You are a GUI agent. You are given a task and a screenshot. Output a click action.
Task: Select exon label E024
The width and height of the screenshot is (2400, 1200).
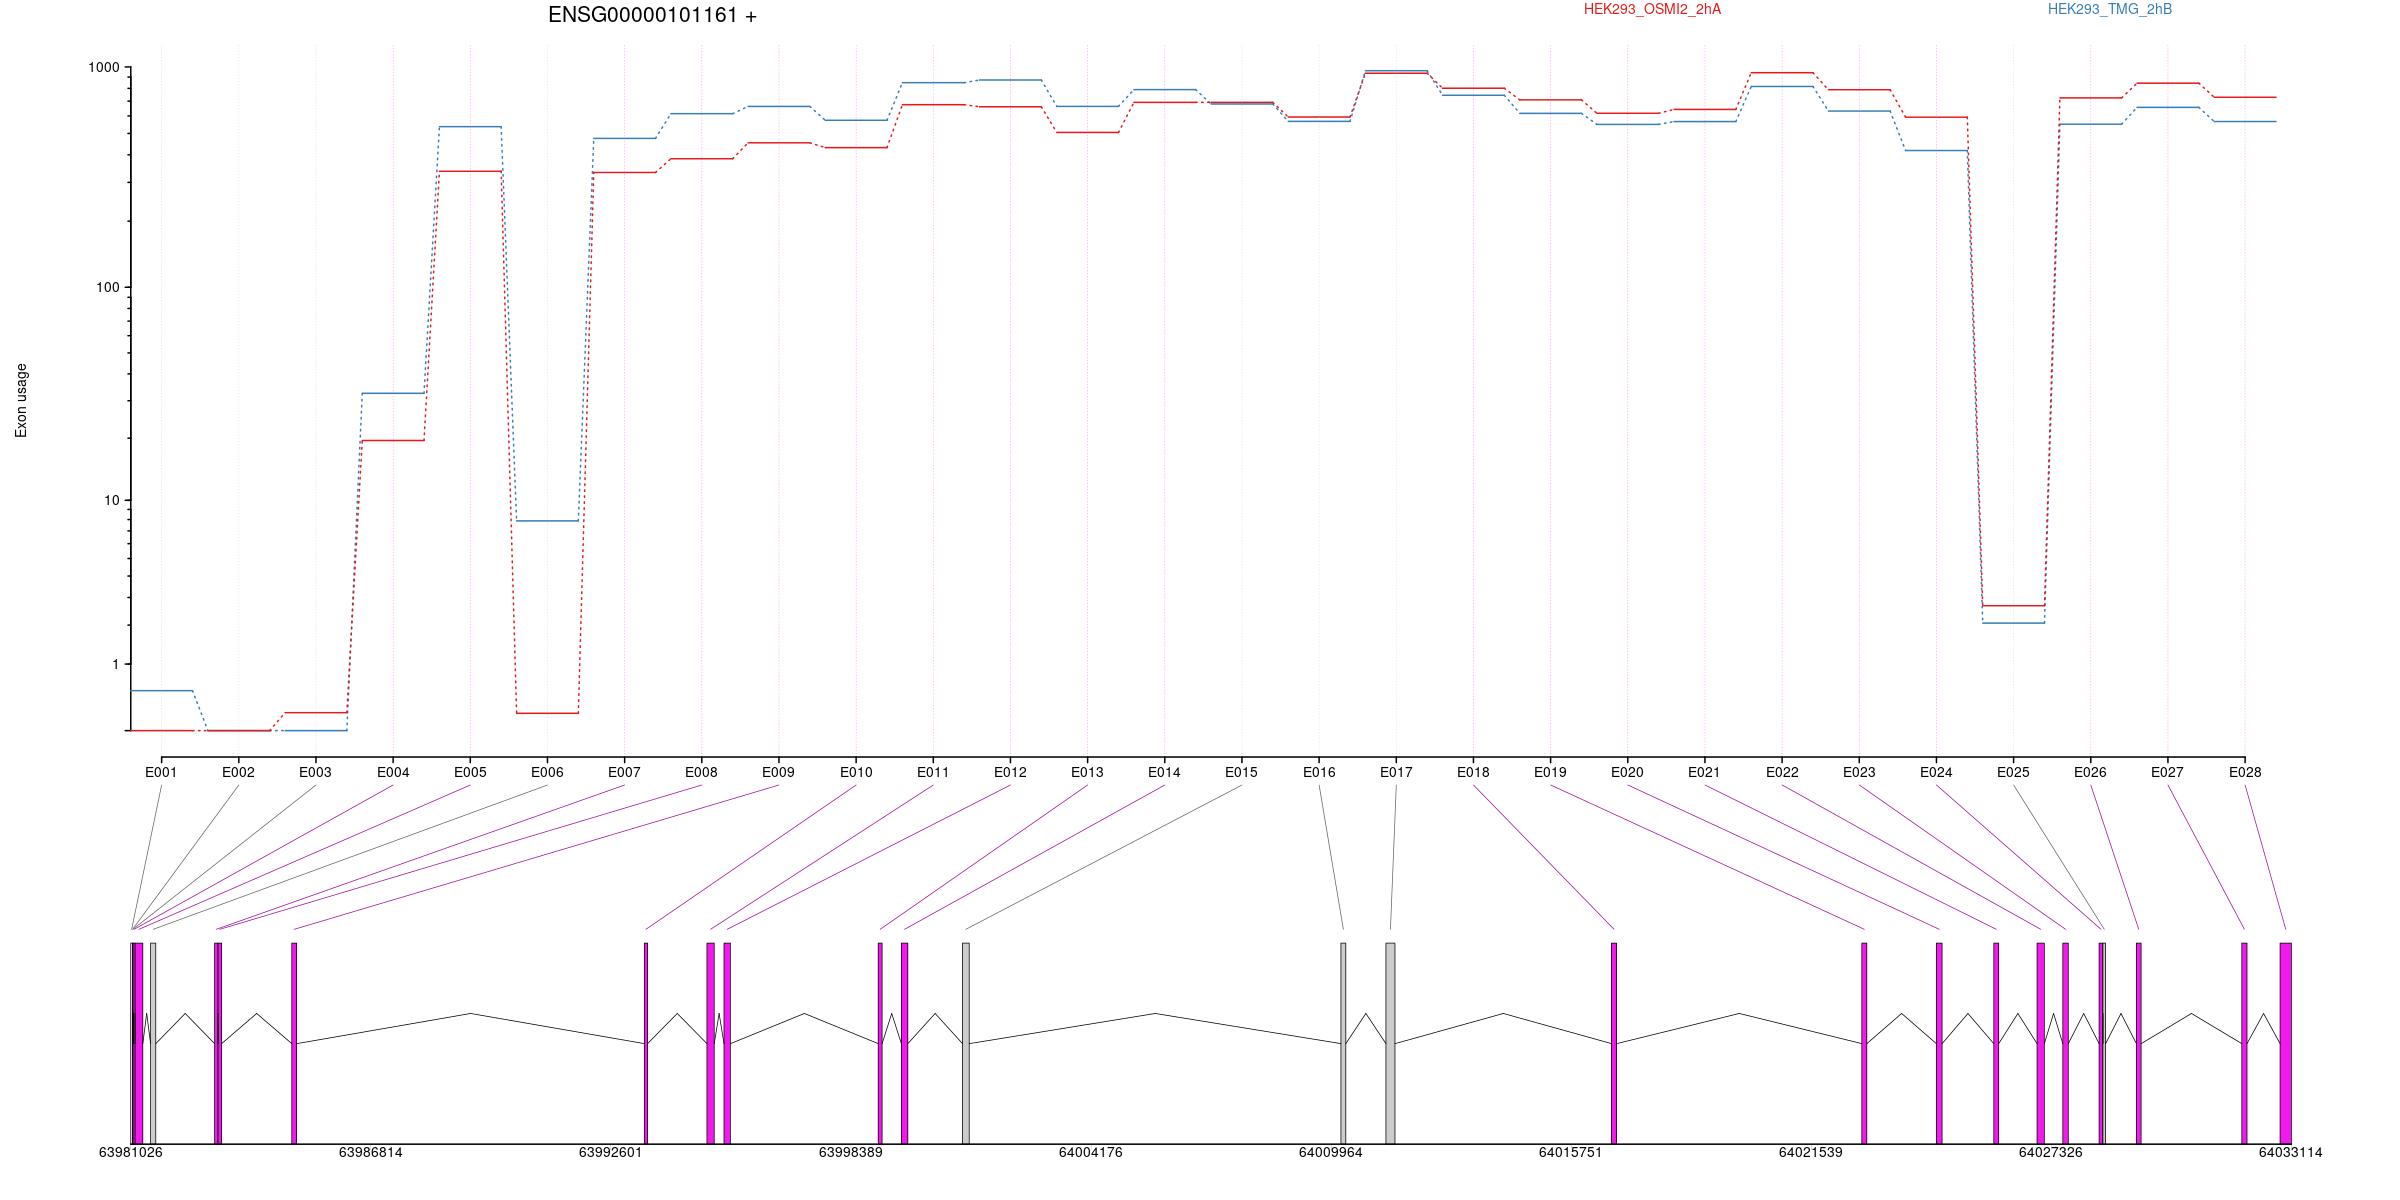click(x=1936, y=772)
